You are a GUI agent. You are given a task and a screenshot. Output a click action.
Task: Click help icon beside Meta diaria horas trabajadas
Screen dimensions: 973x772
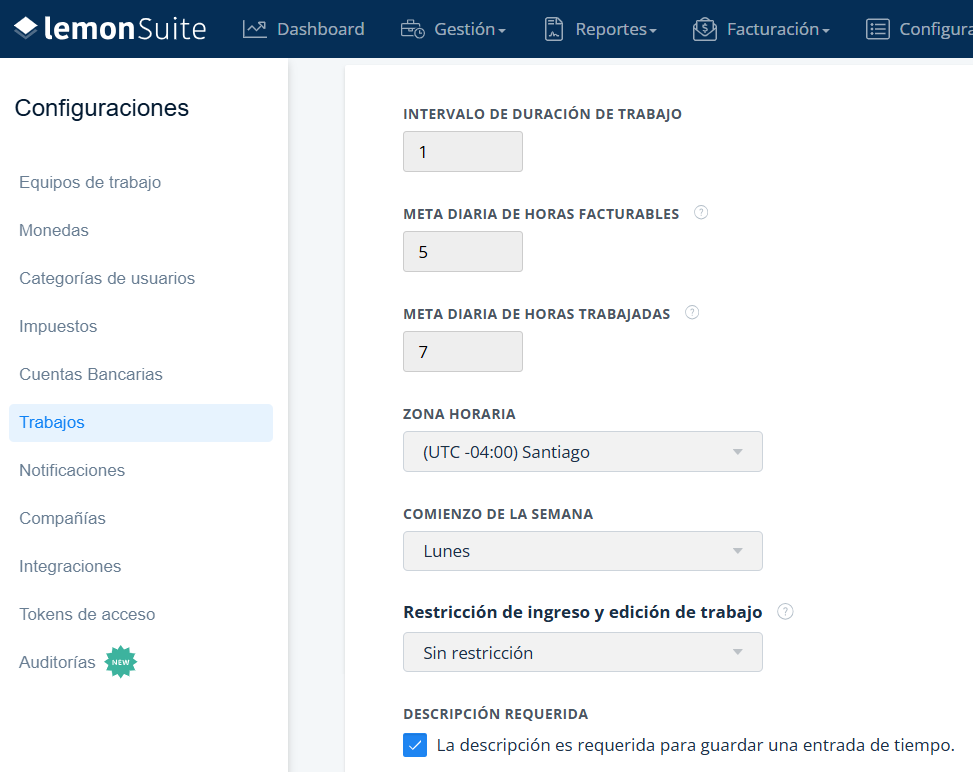coord(692,313)
